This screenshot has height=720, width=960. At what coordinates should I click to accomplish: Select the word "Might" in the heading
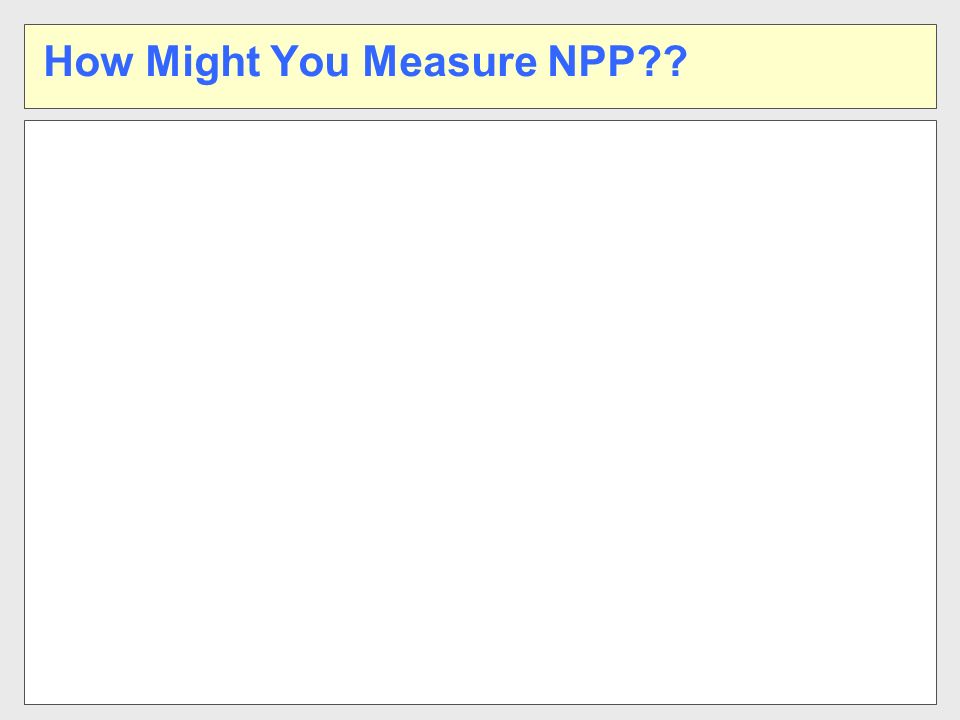coord(203,63)
